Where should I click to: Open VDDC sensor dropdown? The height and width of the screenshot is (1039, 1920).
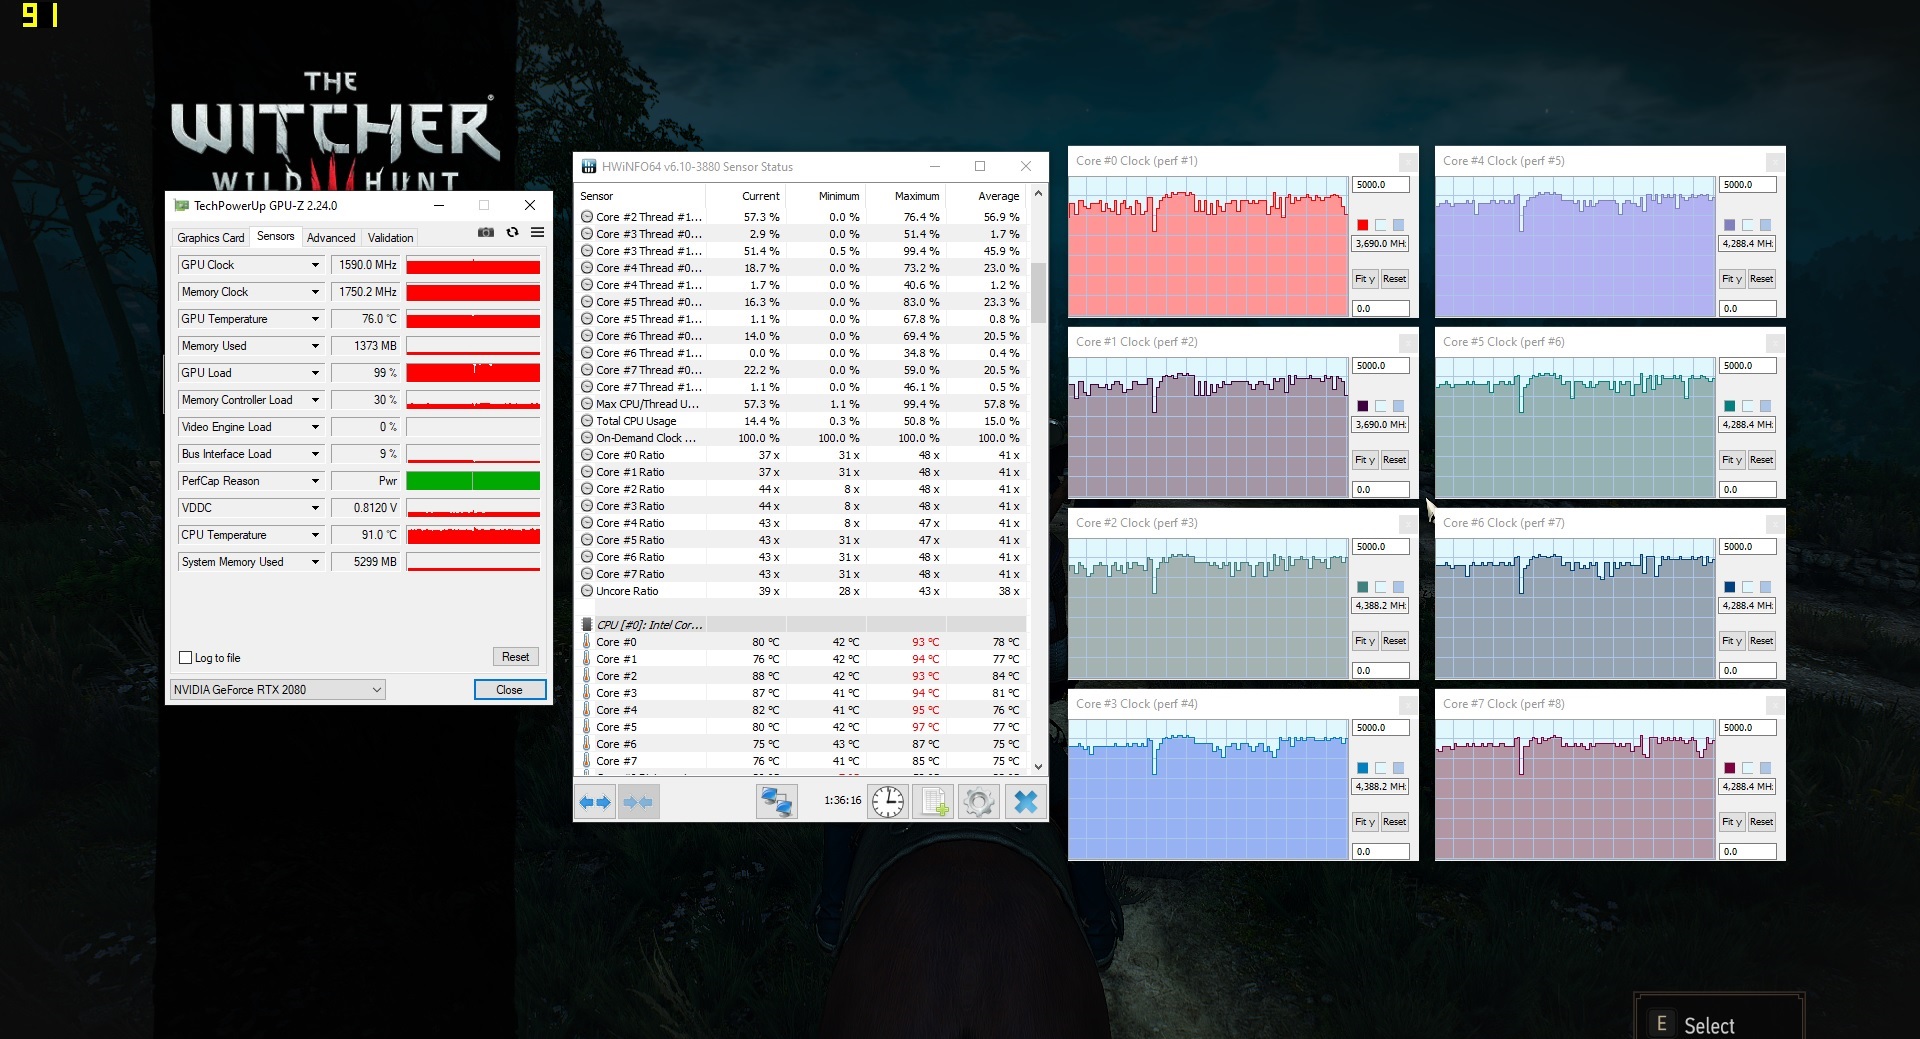point(315,508)
